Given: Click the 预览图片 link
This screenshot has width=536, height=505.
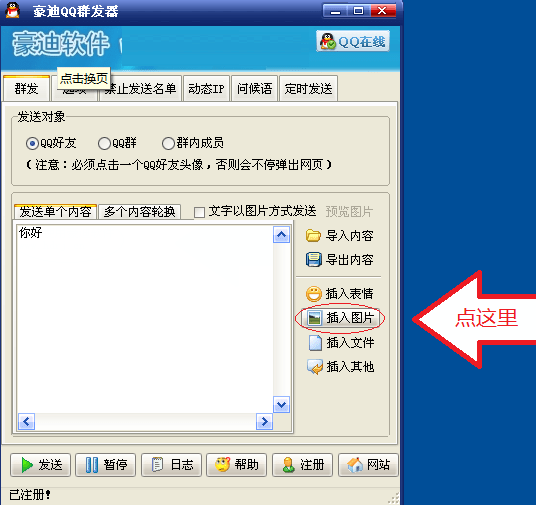Looking at the screenshot, I should point(349,212).
